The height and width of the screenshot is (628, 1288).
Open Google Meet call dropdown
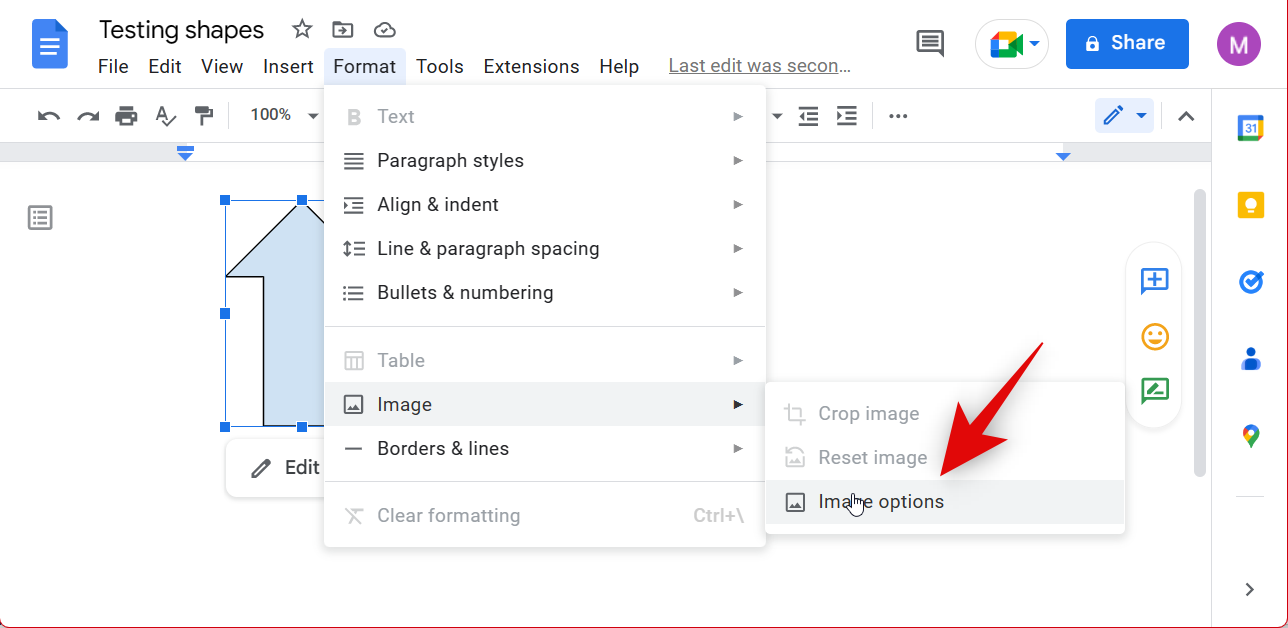click(1012, 44)
